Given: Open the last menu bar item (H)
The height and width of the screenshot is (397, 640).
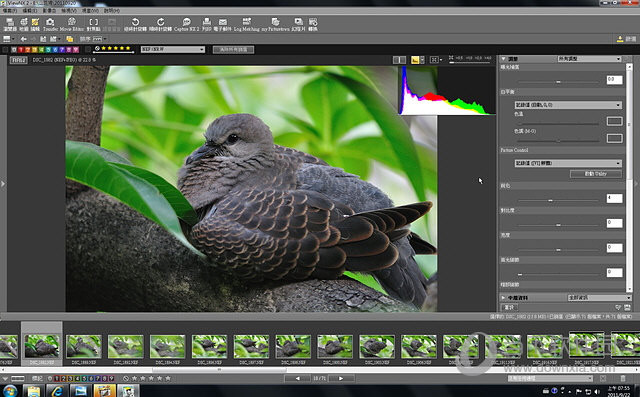Looking at the screenshot, I should tap(111, 11).
